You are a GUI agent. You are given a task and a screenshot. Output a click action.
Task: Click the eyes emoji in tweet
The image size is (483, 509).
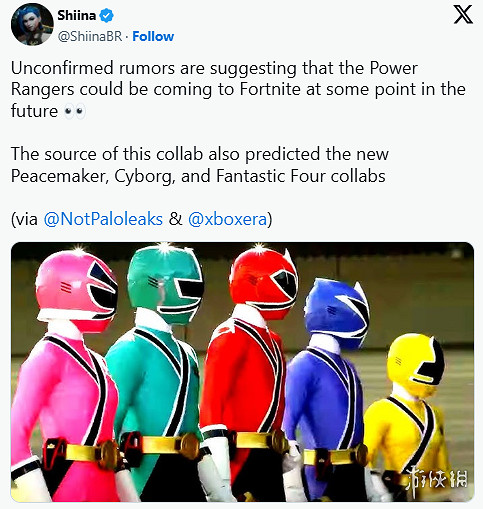coord(75,111)
